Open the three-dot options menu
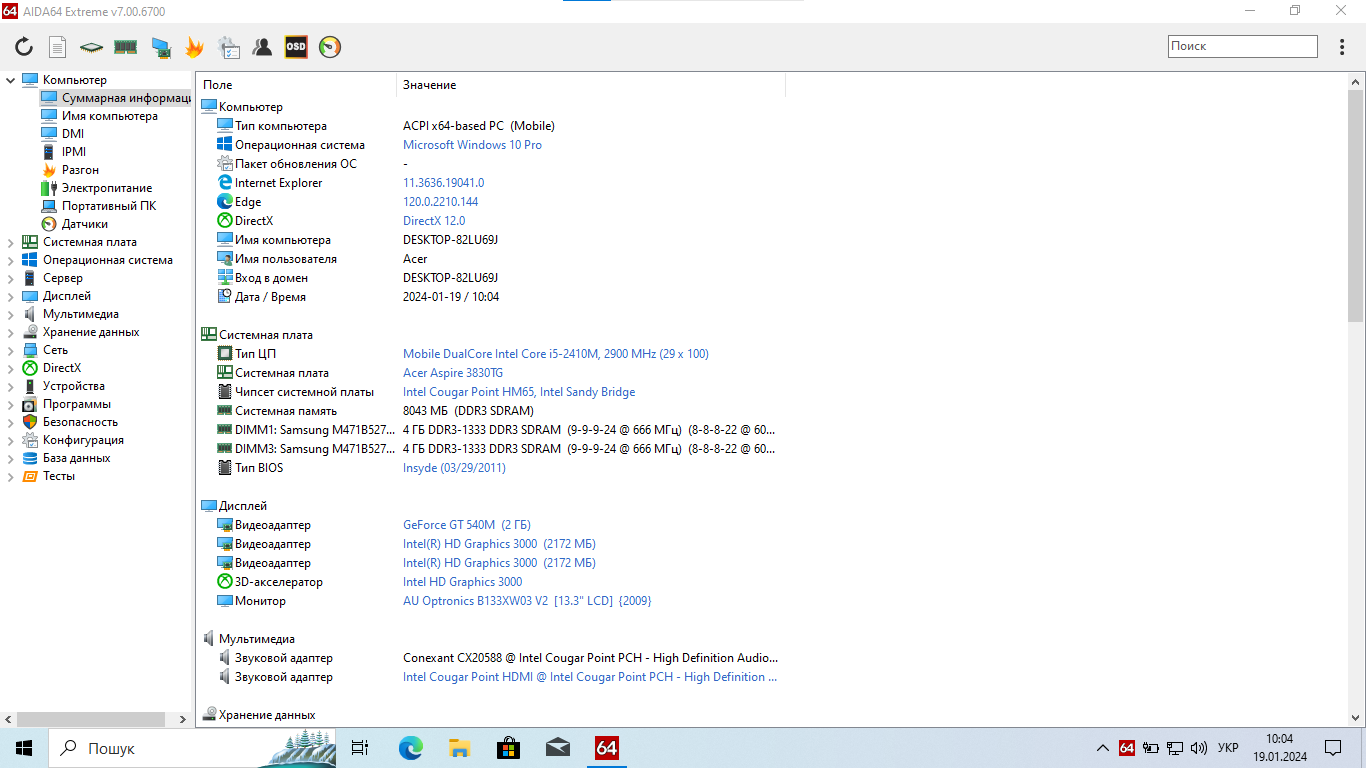1366x768 pixels. [x=1342, y=47]
